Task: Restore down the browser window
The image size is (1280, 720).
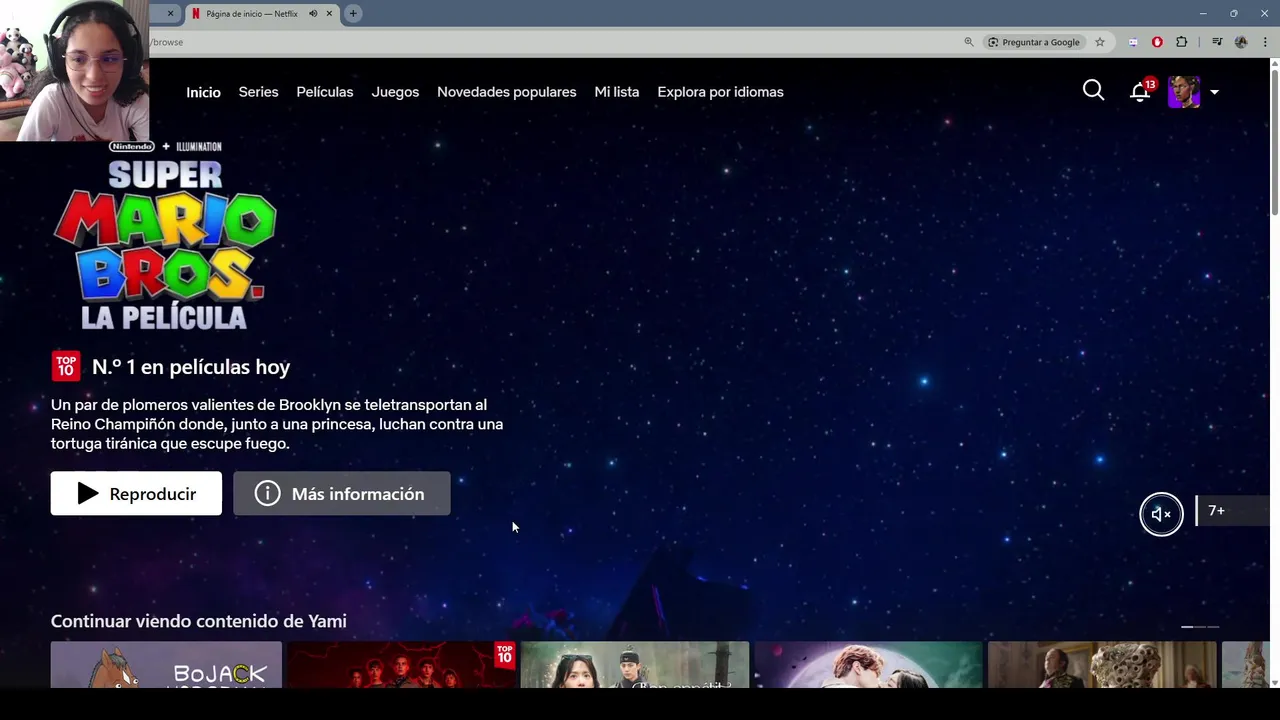Action: [1234, 13]
